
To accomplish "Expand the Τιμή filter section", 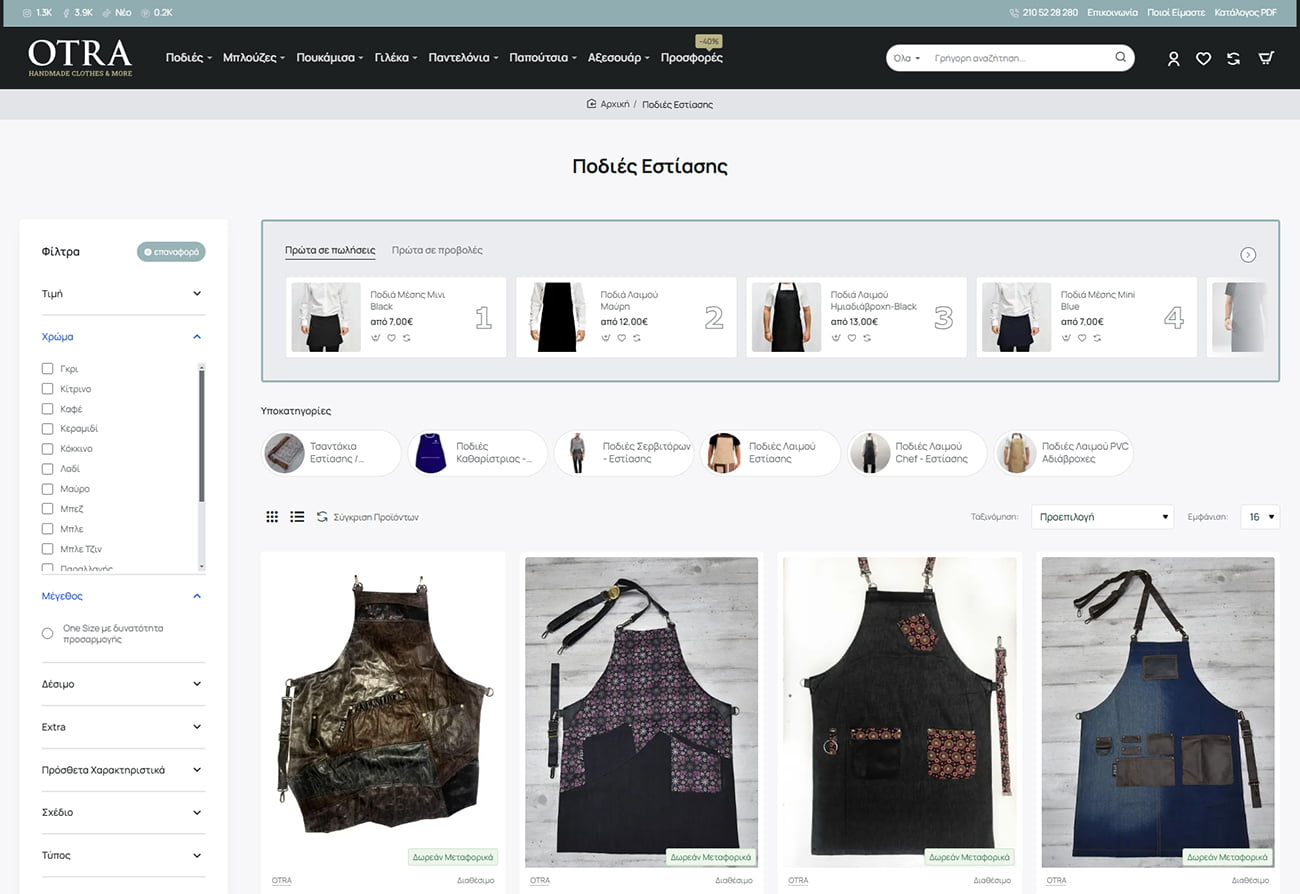I will tap(123, 294).
